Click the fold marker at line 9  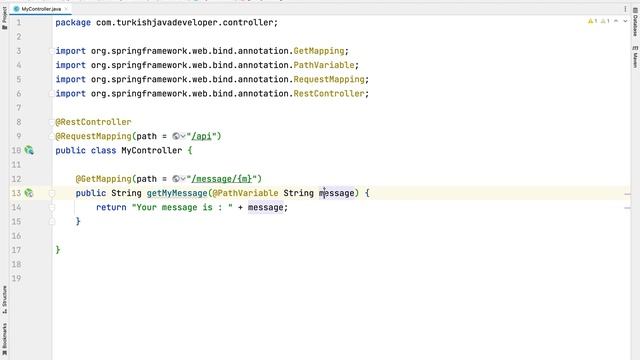pos(52,136)
